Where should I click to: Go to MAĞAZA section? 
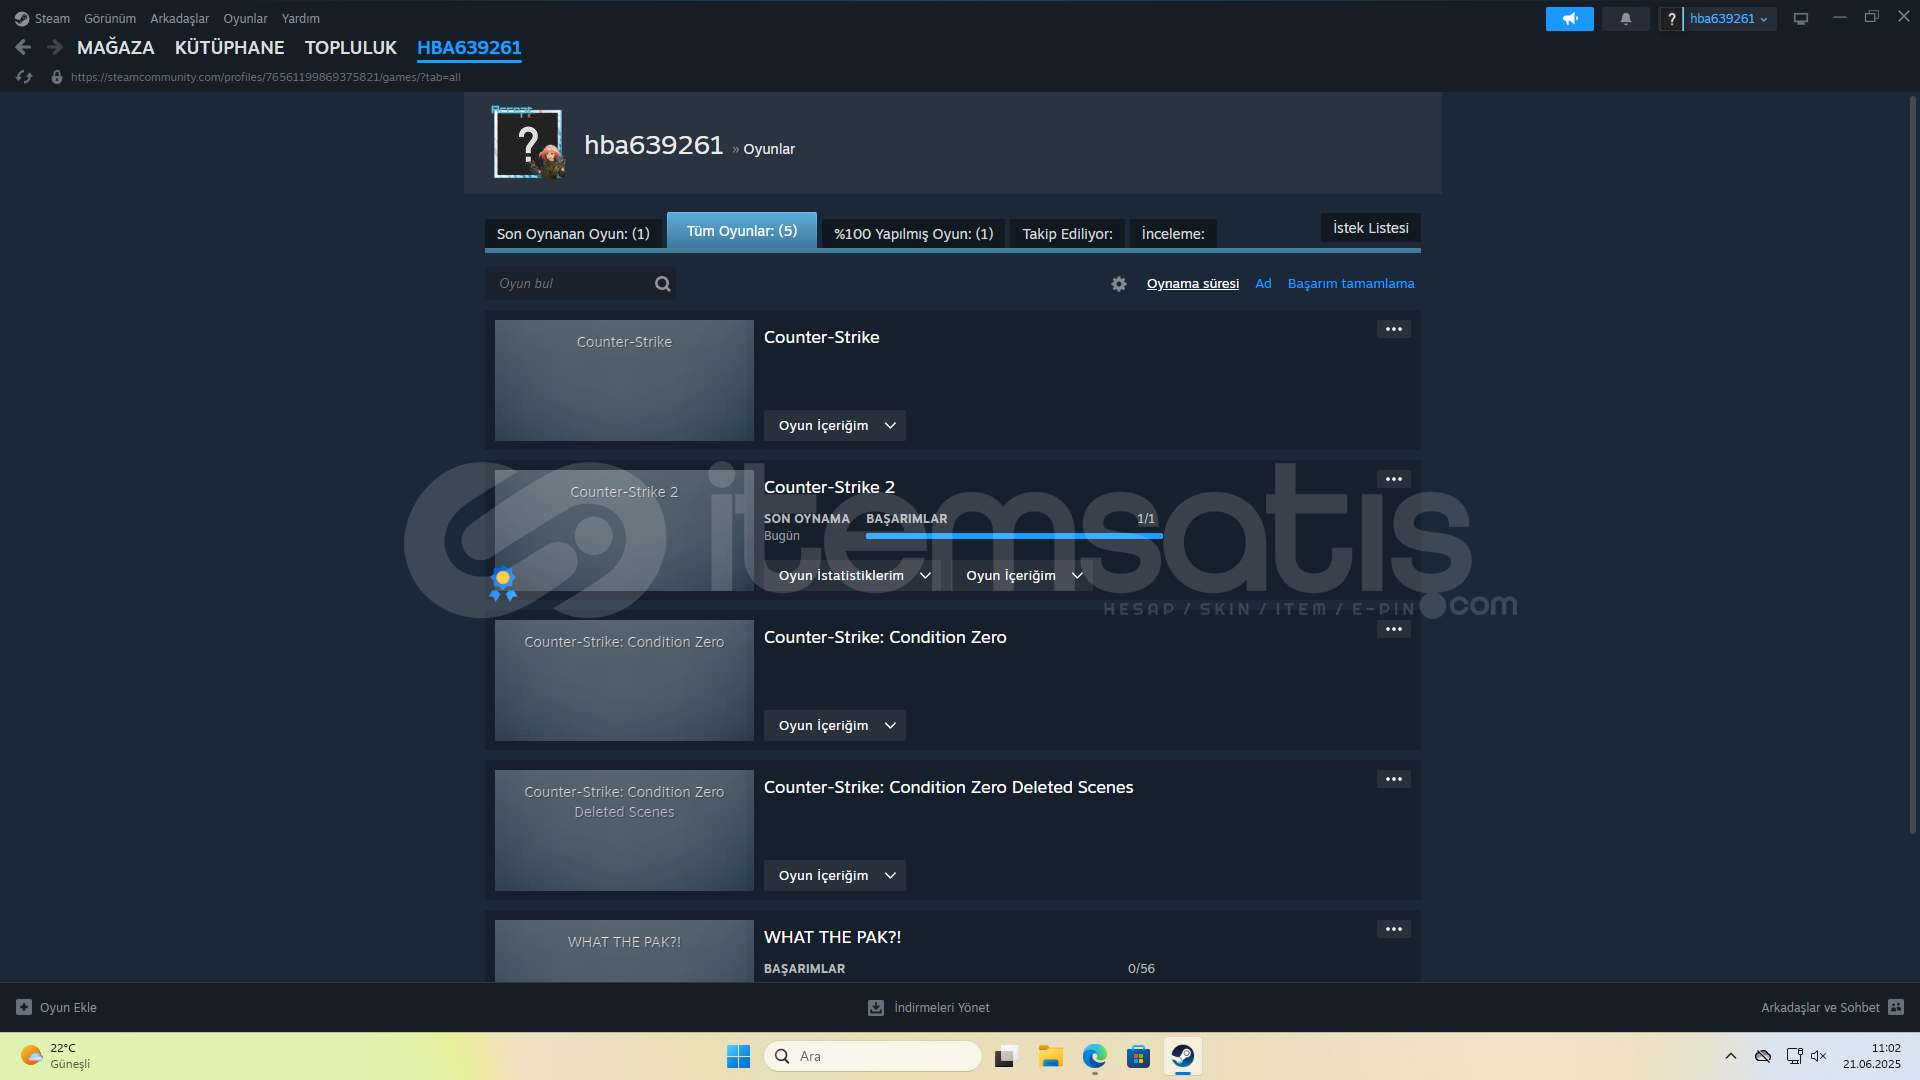116,48
